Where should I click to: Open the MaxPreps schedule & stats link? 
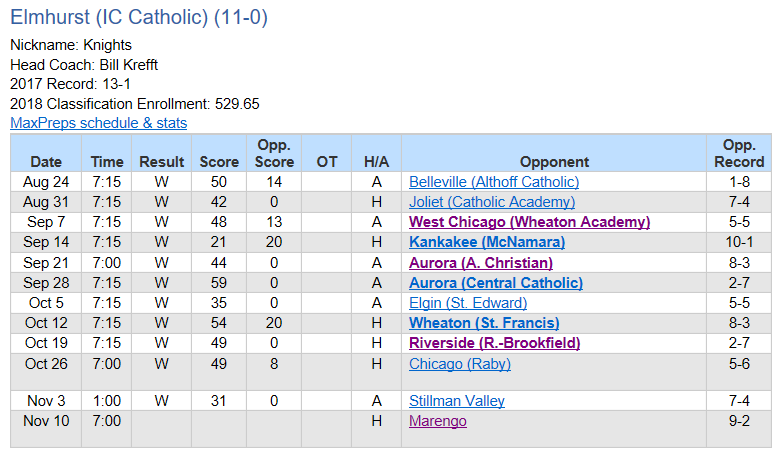[98, 123]
